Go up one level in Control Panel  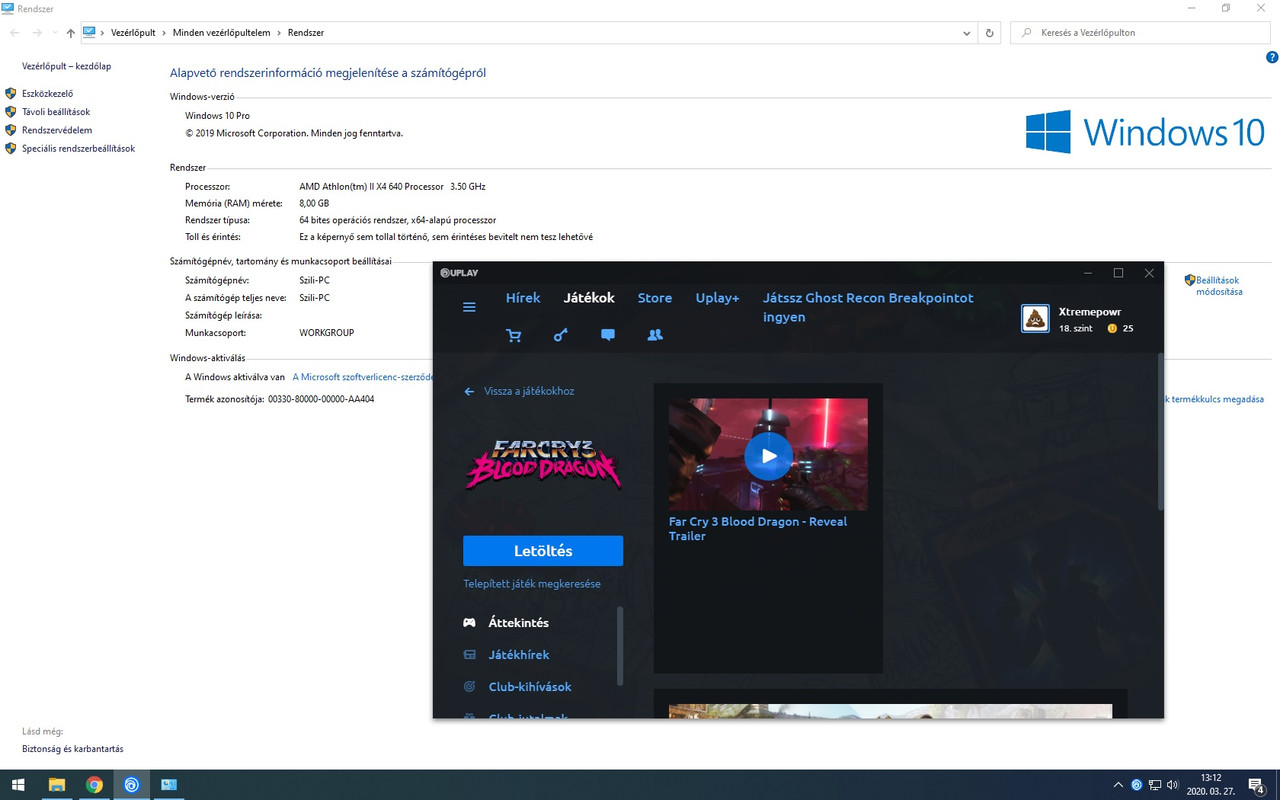(x=70, y=33)
